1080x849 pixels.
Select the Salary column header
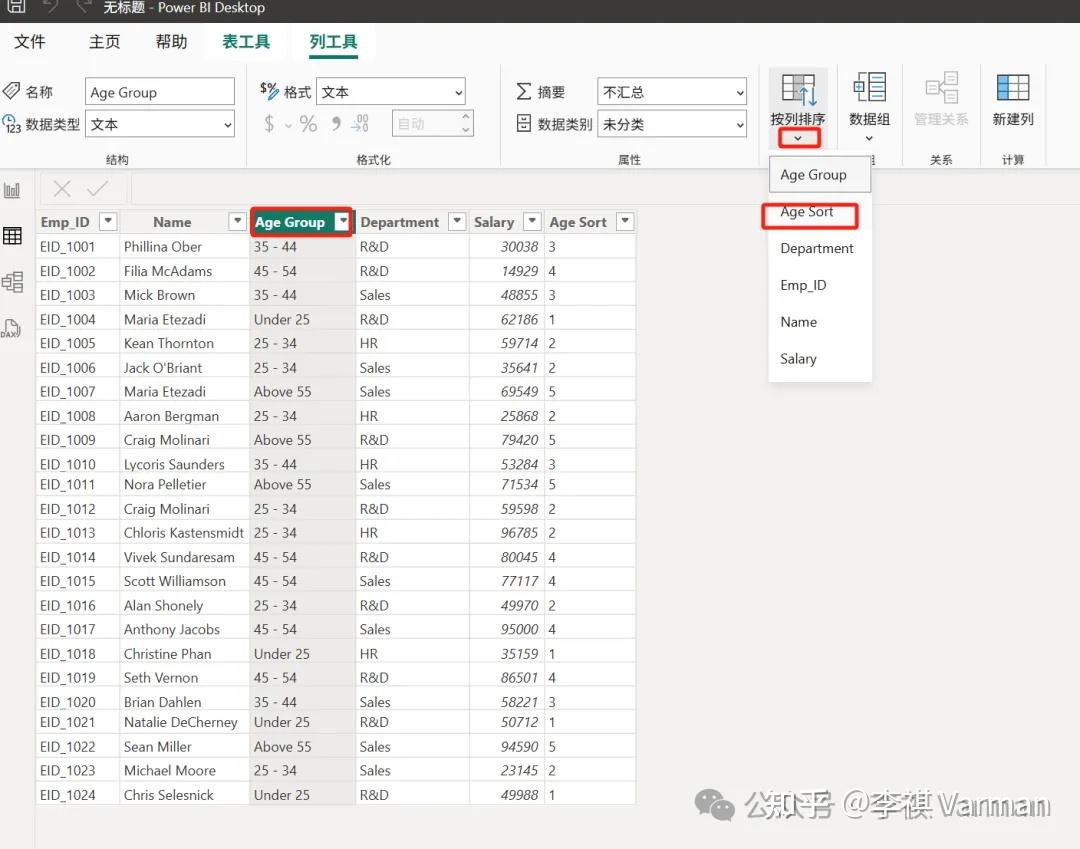[494, 222]
